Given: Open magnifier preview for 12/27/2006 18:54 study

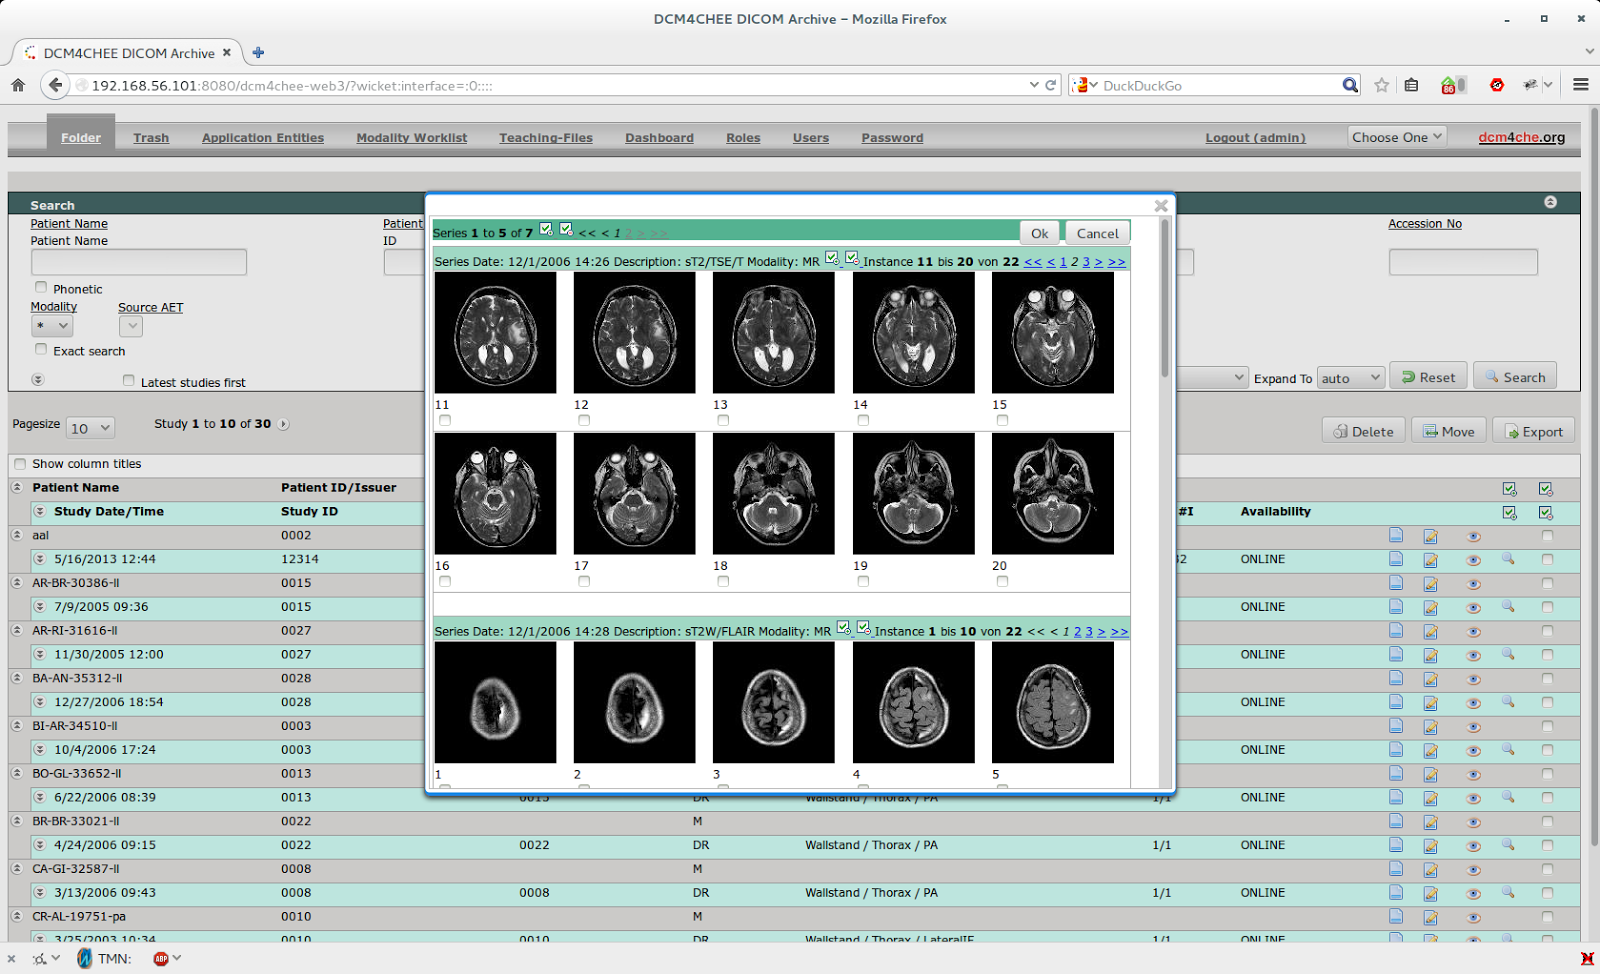Looking at the screenshot, I should tap(1508, 701).
